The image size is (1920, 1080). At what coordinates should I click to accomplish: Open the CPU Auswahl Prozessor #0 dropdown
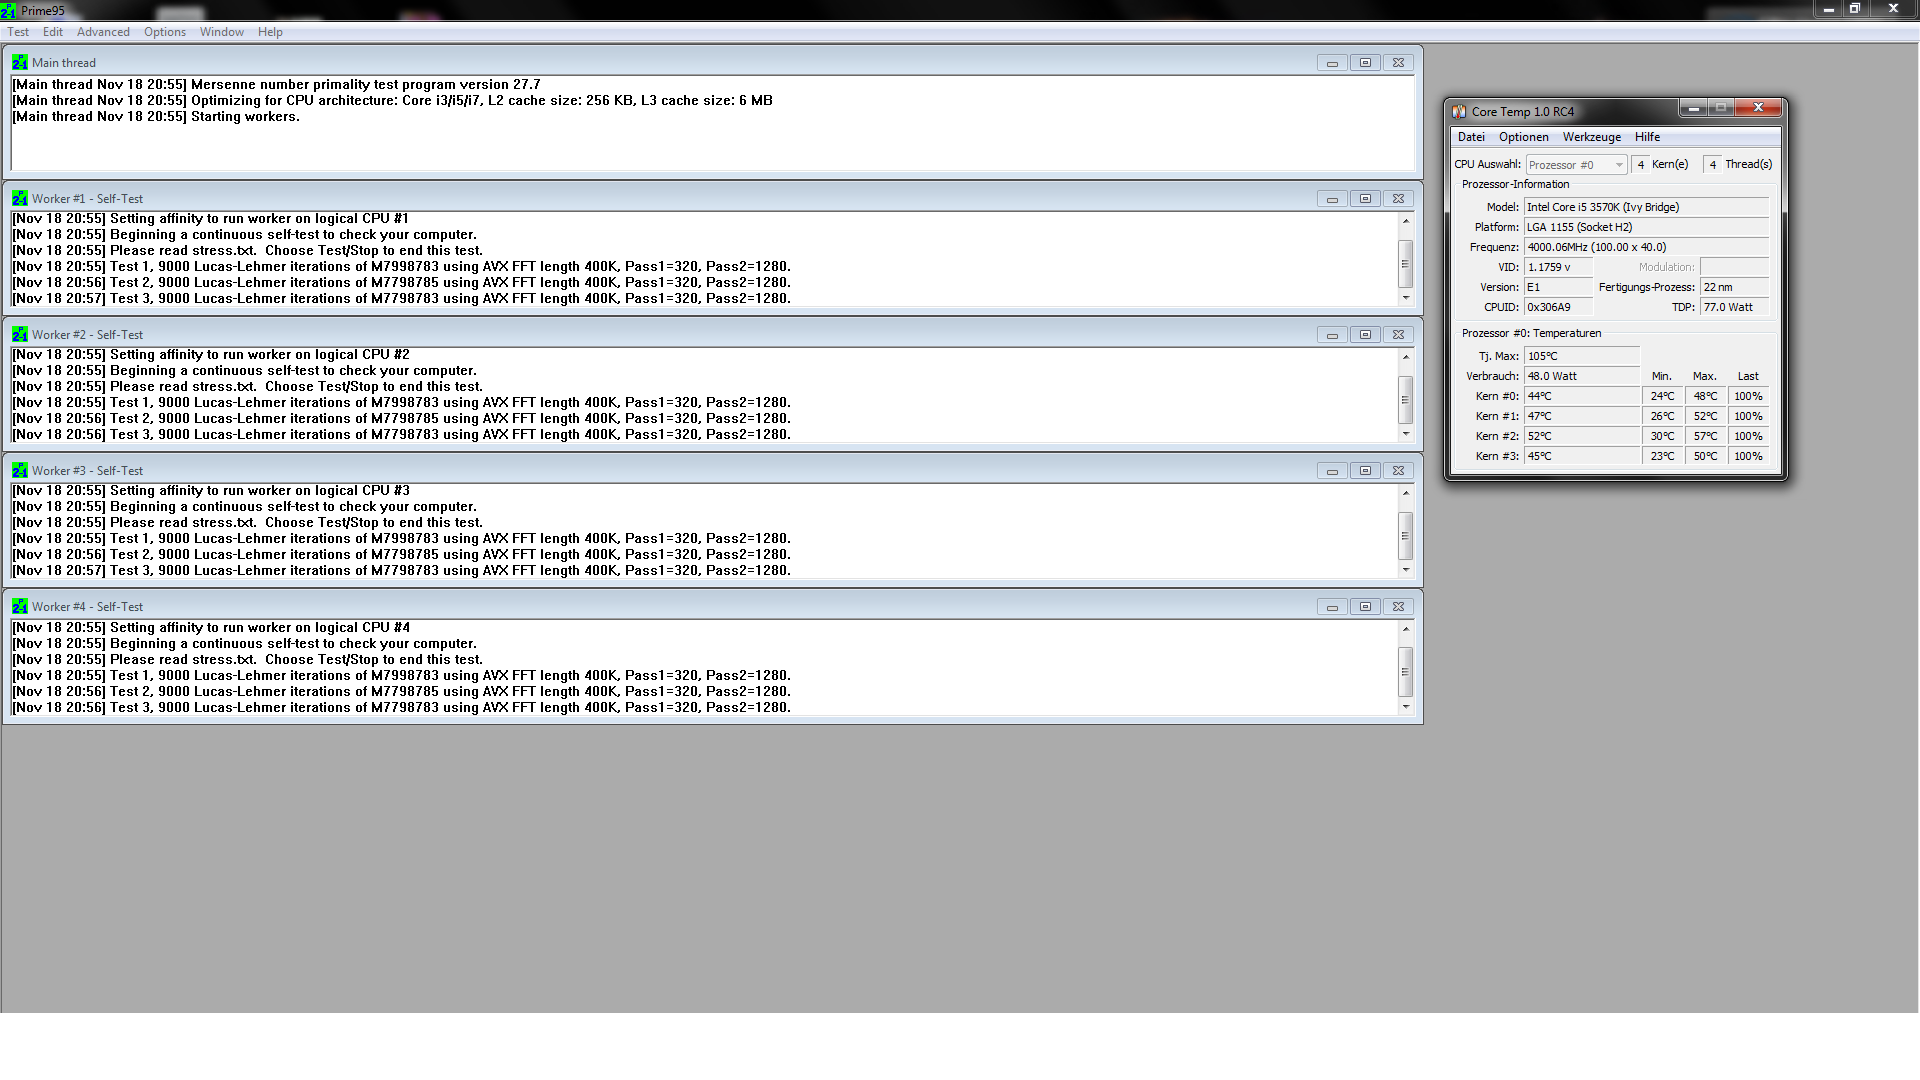[1576, 165]
